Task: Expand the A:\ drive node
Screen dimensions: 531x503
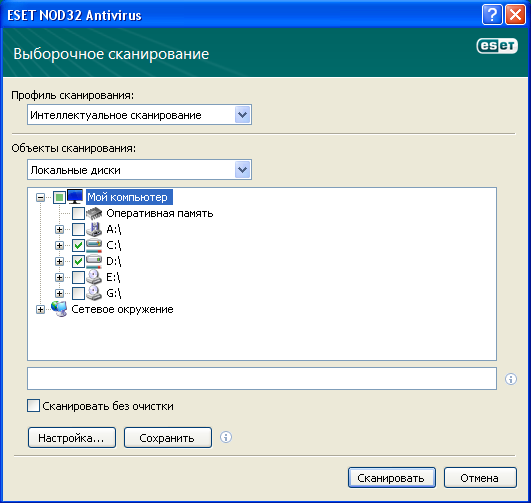Action: (59, 229)
